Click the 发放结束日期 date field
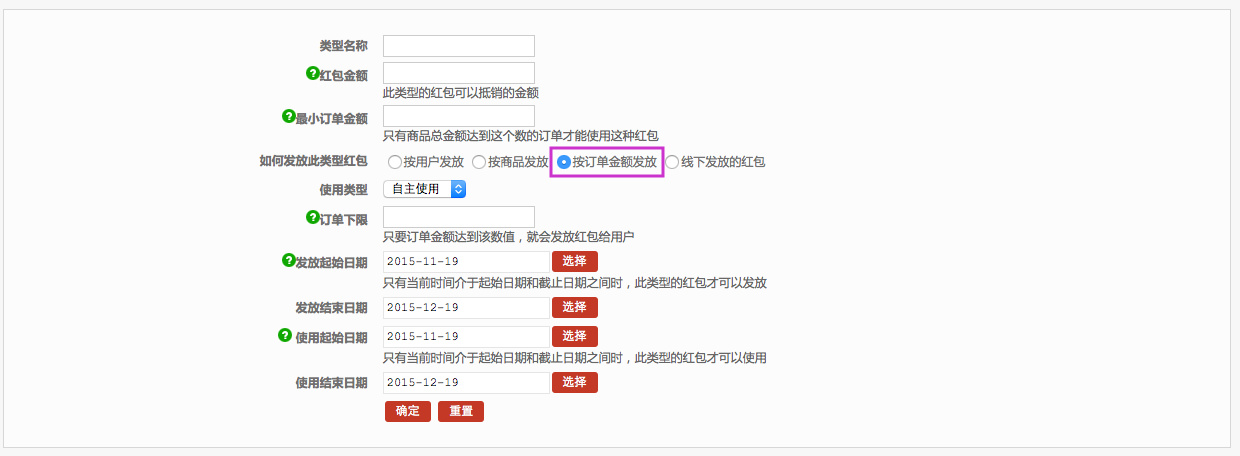 tap(466, 307)
